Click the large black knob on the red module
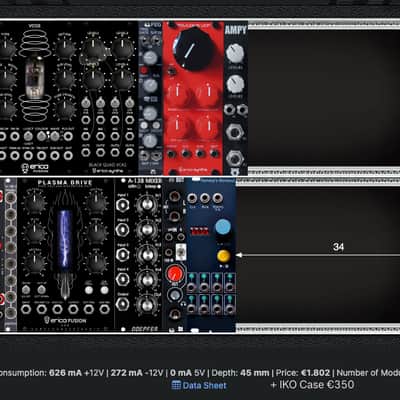Screen dimensions: 400x400 click(x=193, y=49)
